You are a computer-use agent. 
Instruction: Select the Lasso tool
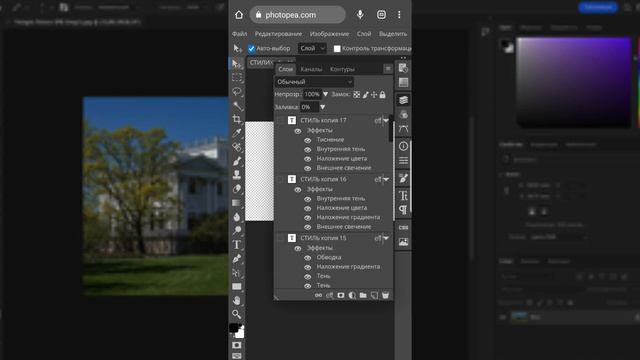tap(237, 91)
